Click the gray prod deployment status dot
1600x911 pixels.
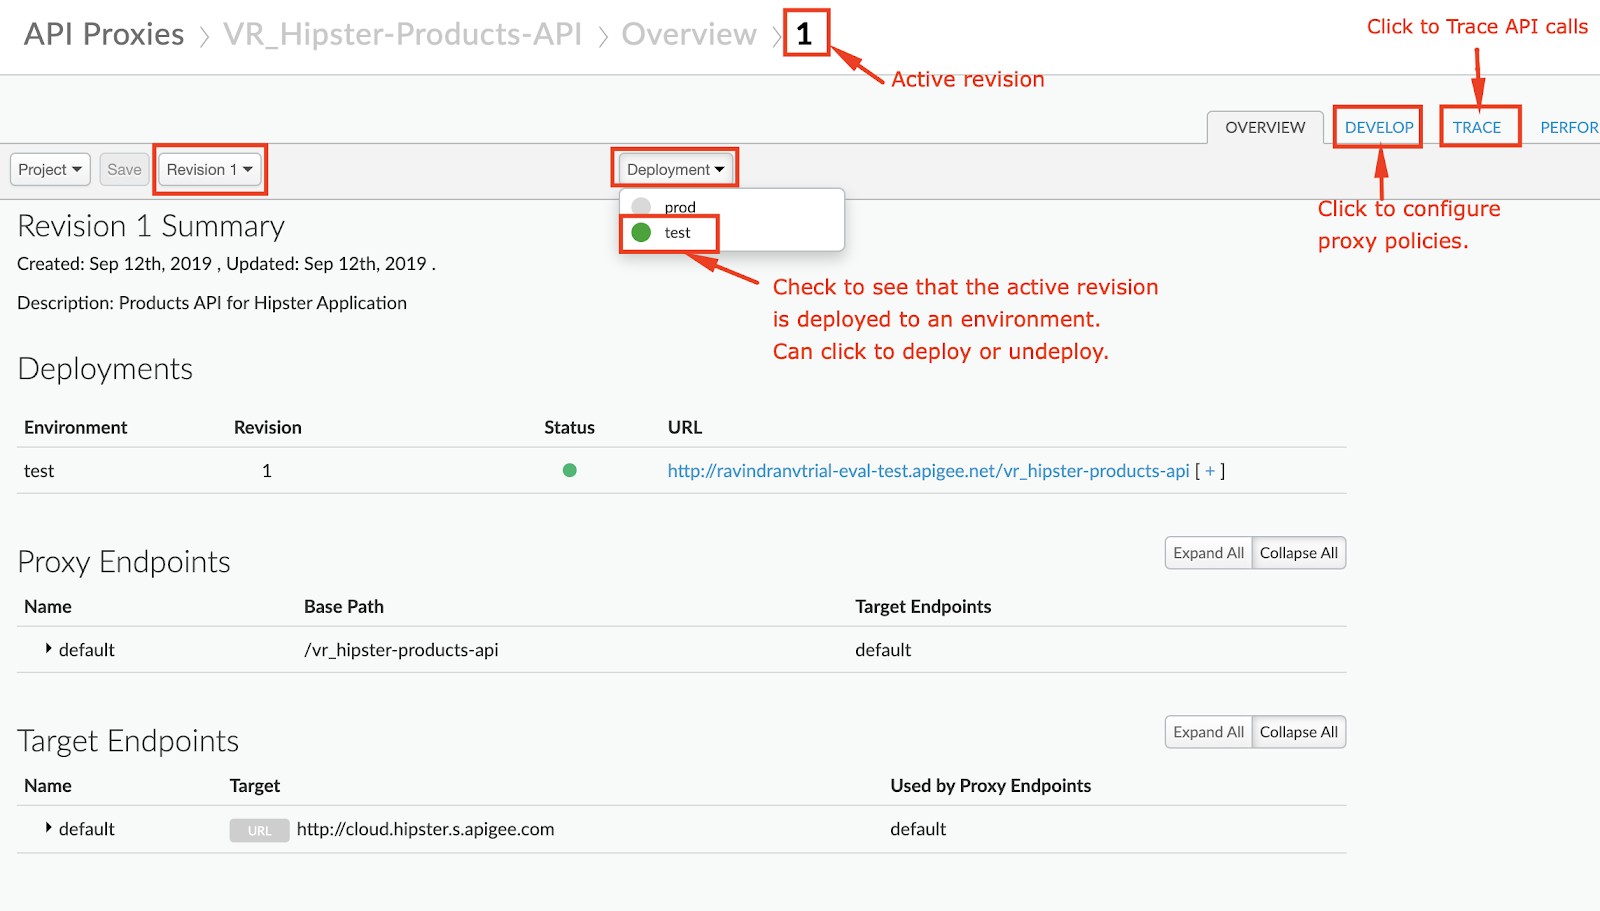click(x=641, y=207)
